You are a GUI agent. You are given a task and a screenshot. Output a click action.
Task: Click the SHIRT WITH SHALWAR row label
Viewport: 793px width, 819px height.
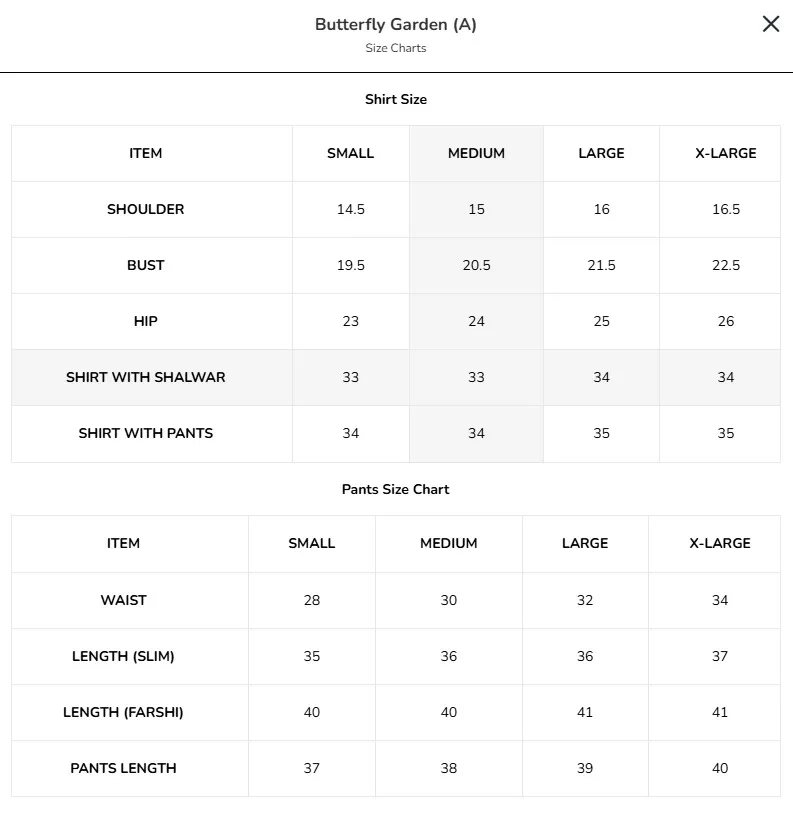tap(146, 377)
